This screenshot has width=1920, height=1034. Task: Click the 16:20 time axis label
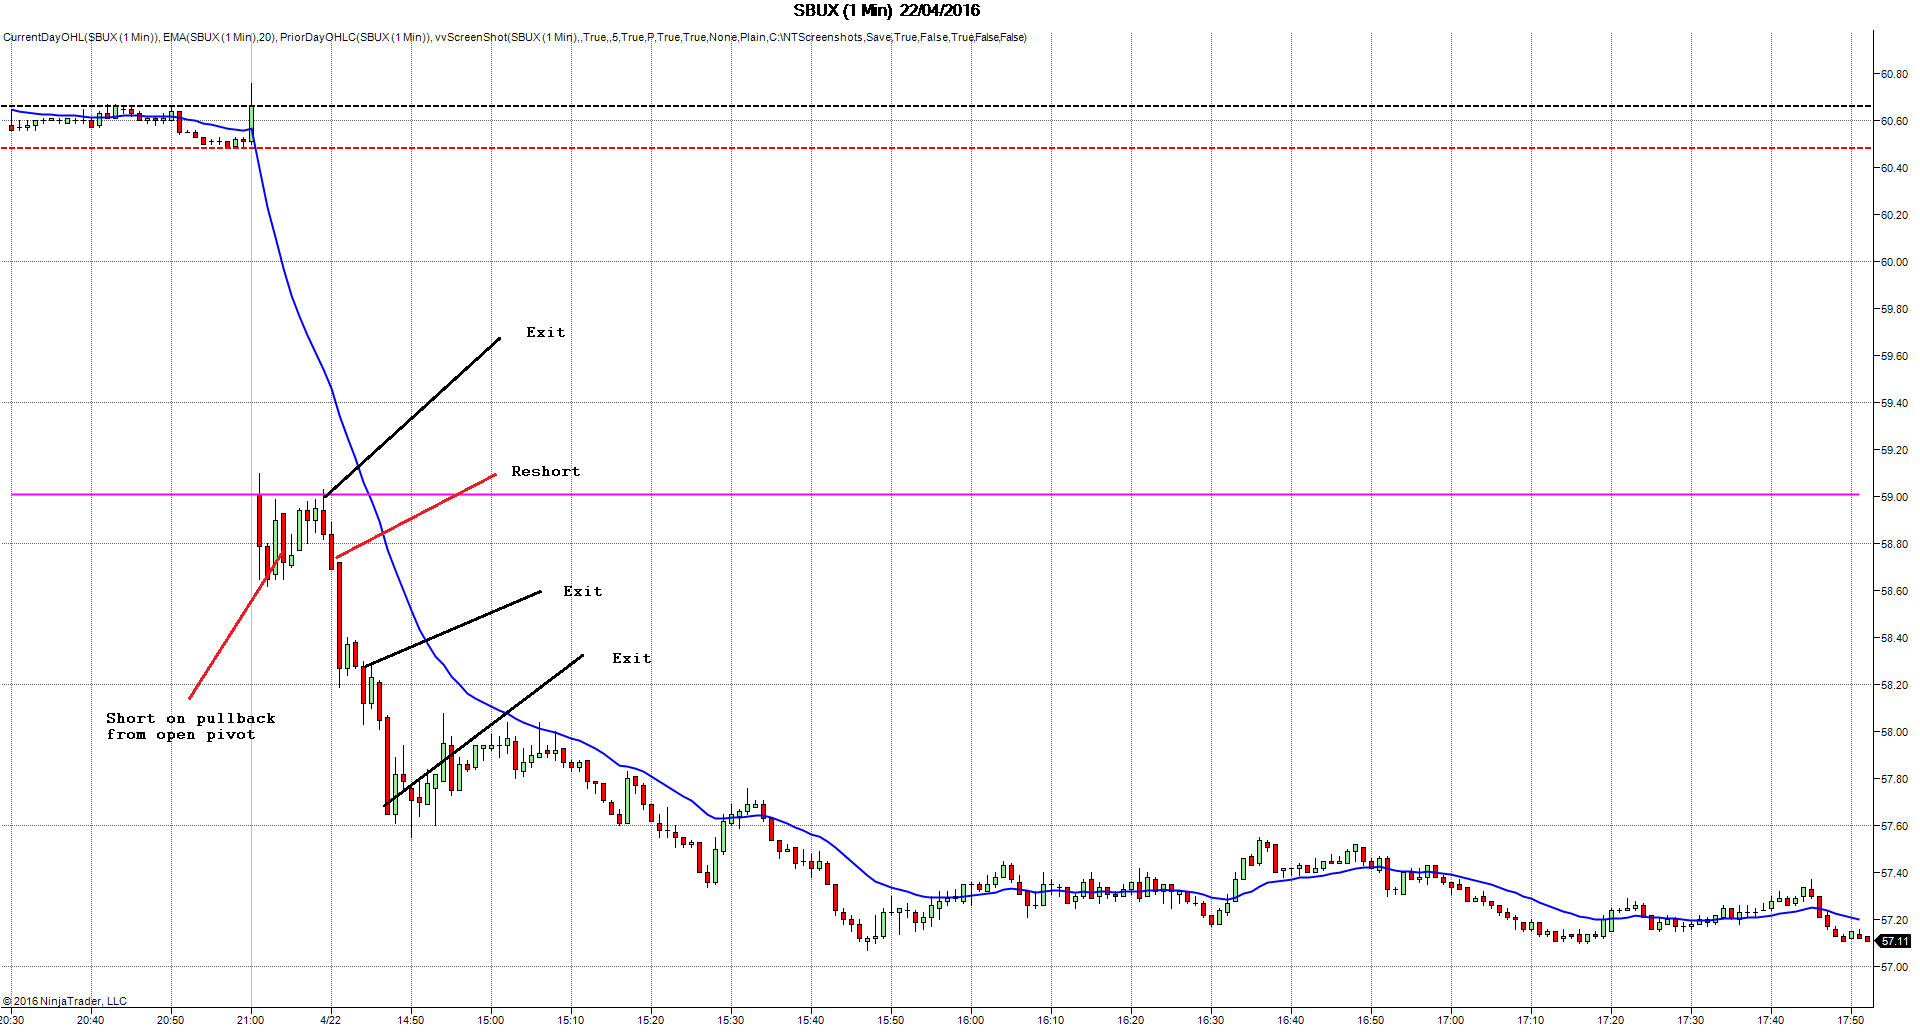coord(1130,1020)
